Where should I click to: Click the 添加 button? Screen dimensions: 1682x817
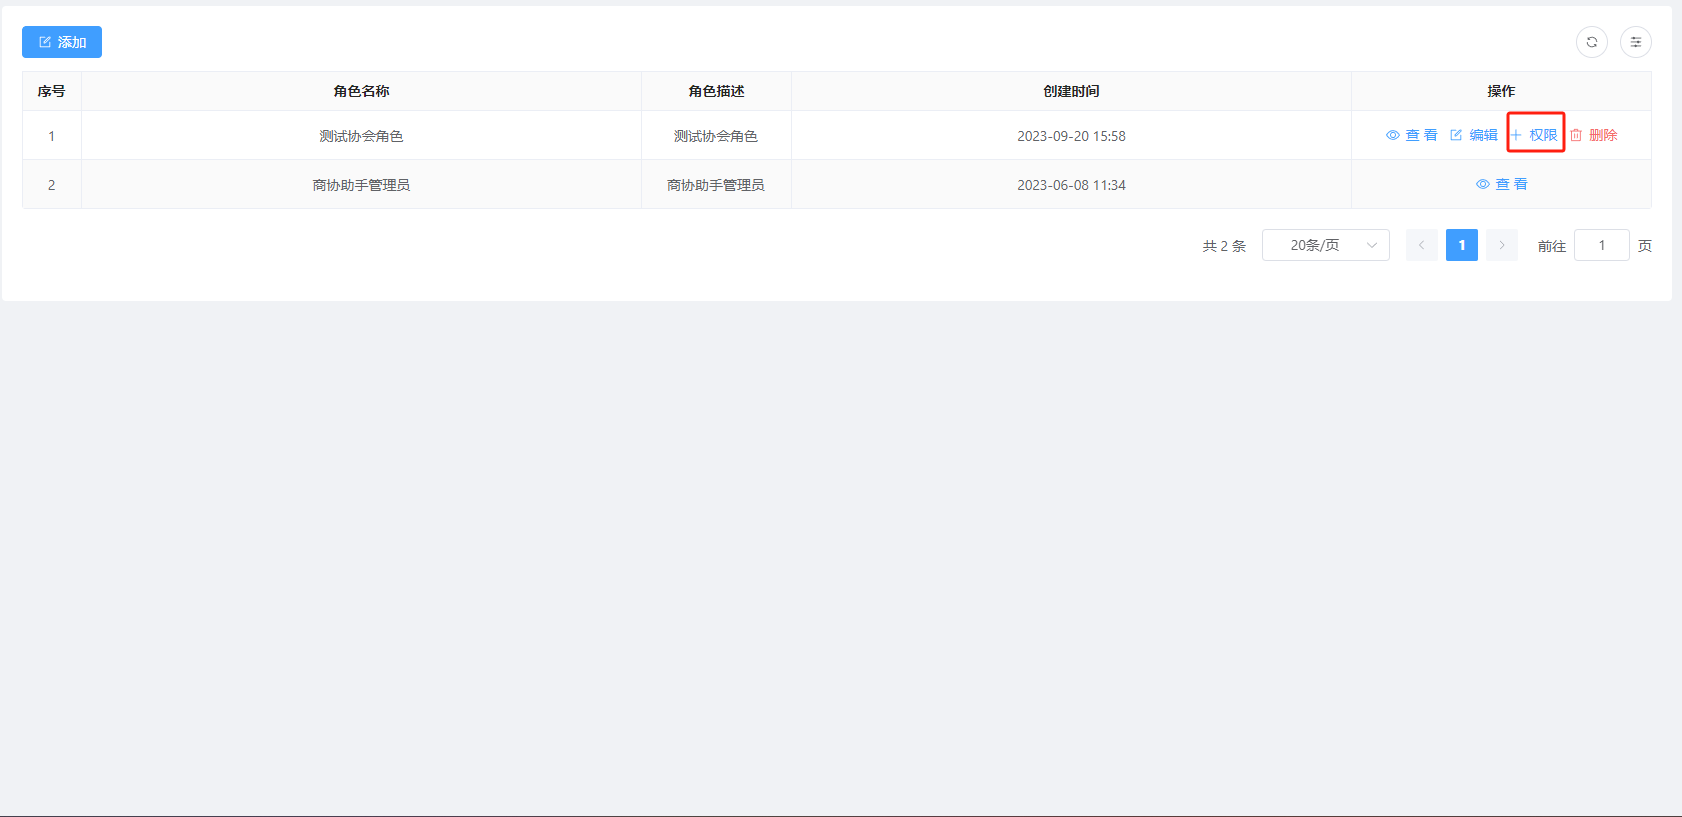pos(62,42)
